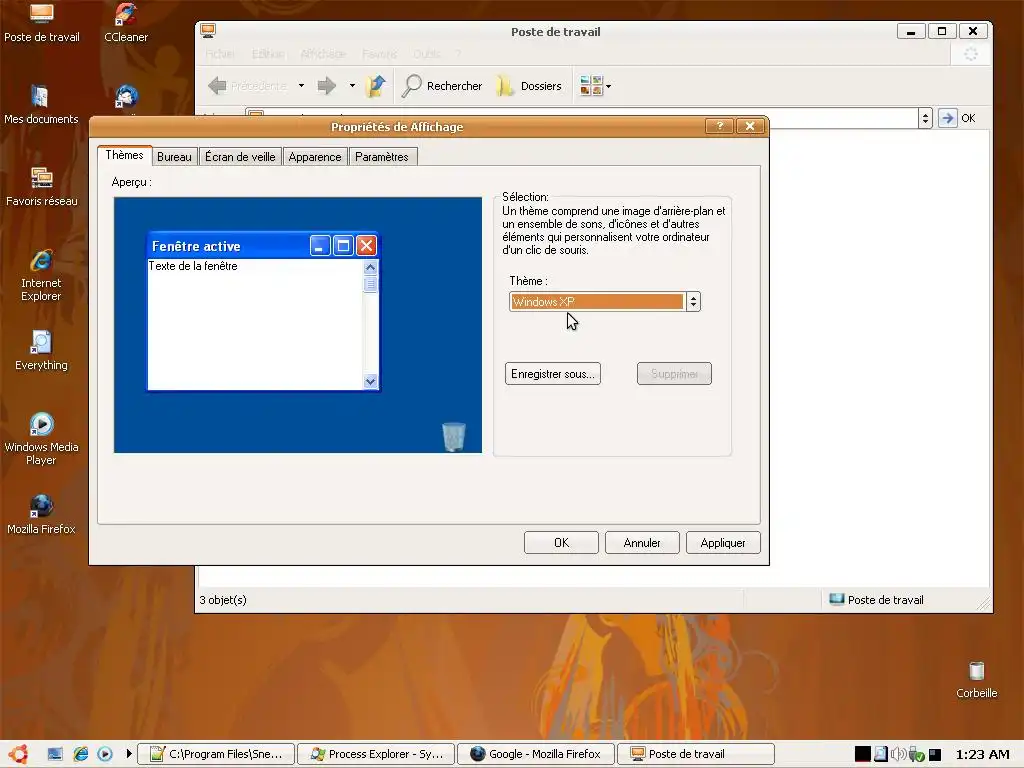Viewport: 1024px width, 768px height.
Task: Open the views dropdown arrow
Action: [x=609, y=86]
